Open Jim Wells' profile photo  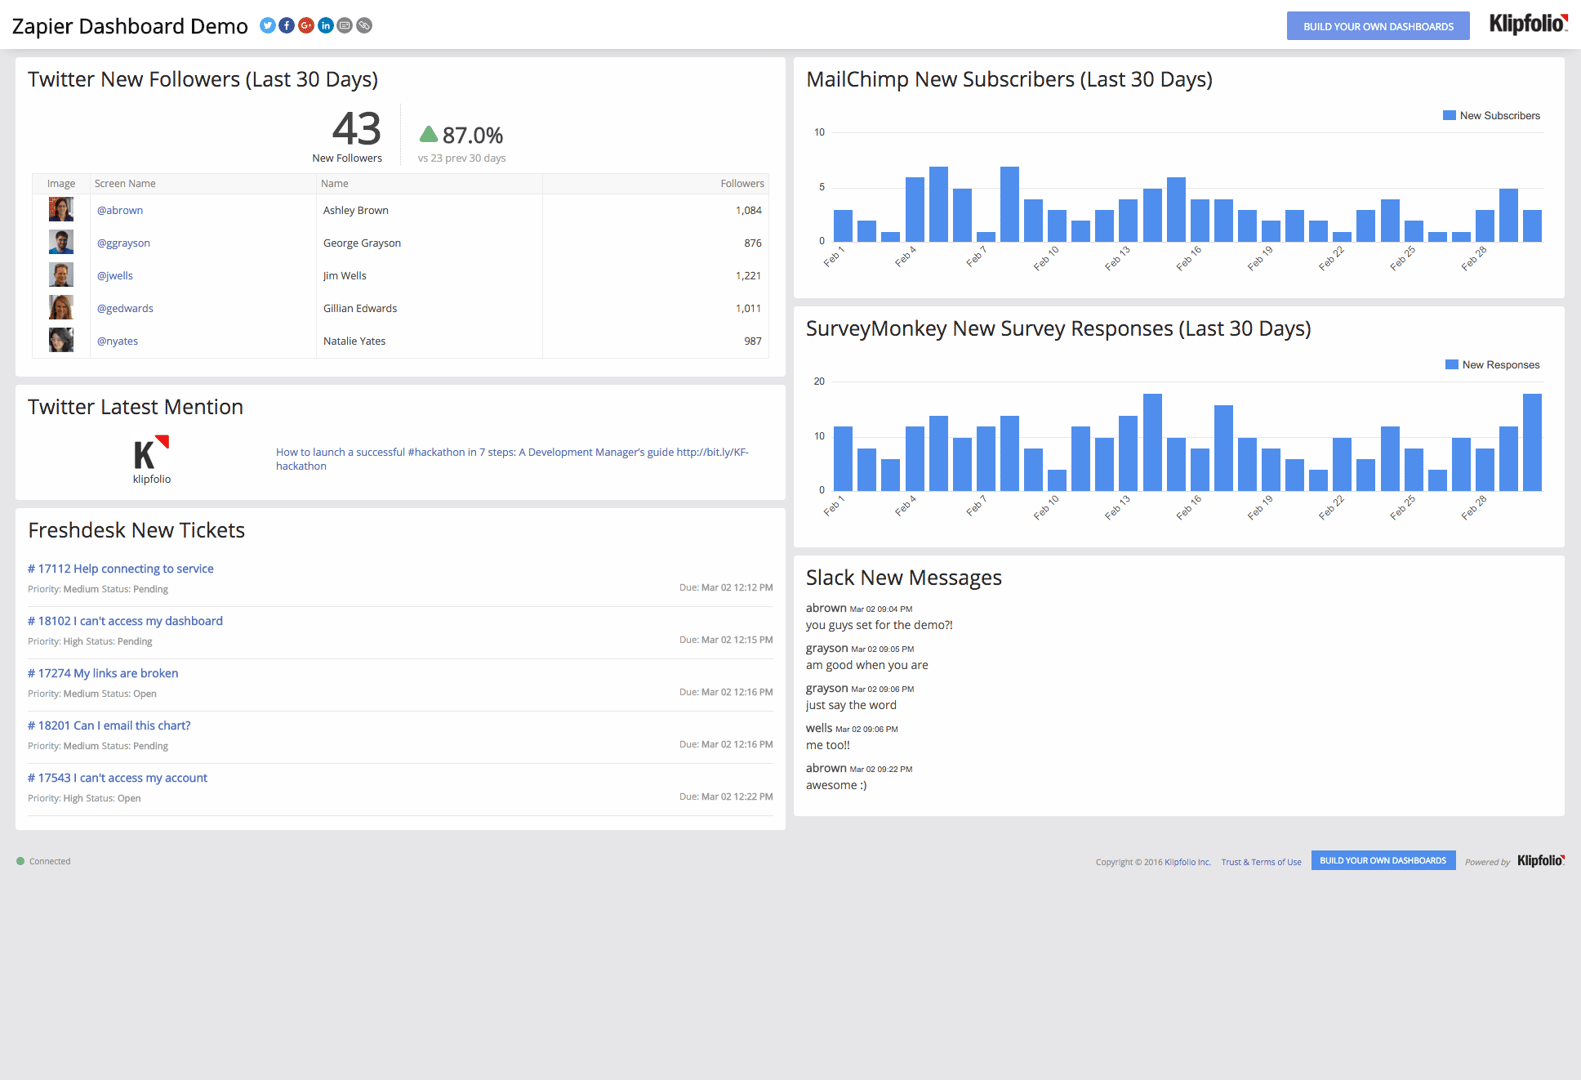[x=61, y=275]
